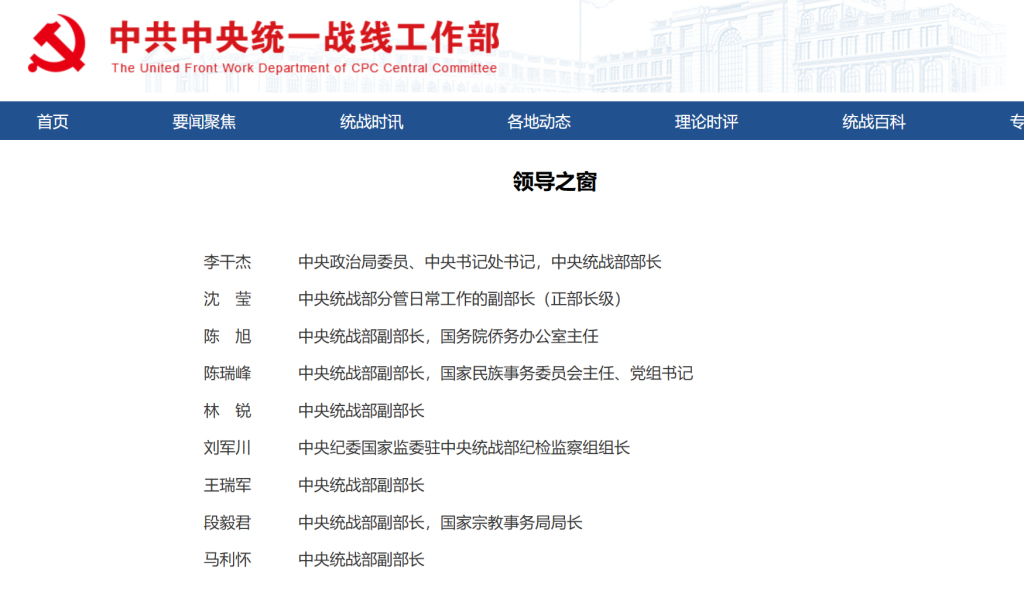Click the party emblem logo

58,45
